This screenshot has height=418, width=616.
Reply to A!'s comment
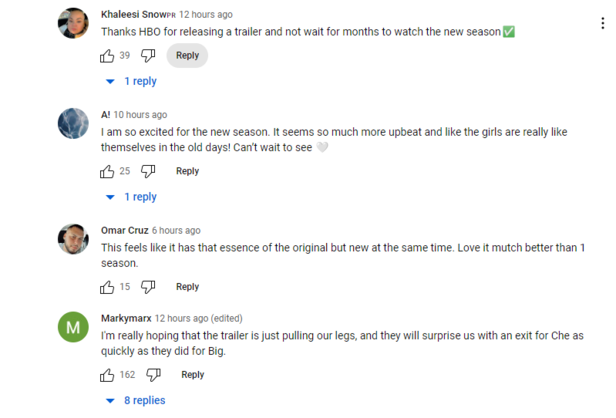click(x=187, y=171)
